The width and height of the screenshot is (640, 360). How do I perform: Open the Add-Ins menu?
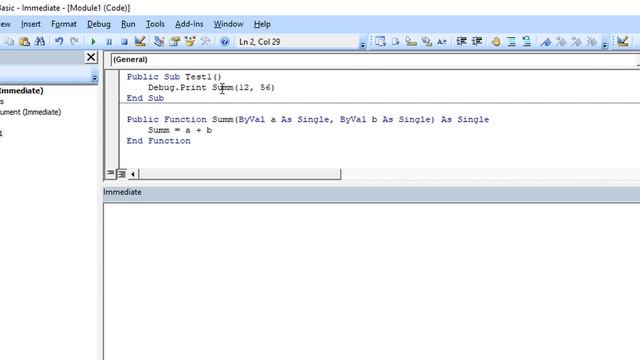(189, 24)
